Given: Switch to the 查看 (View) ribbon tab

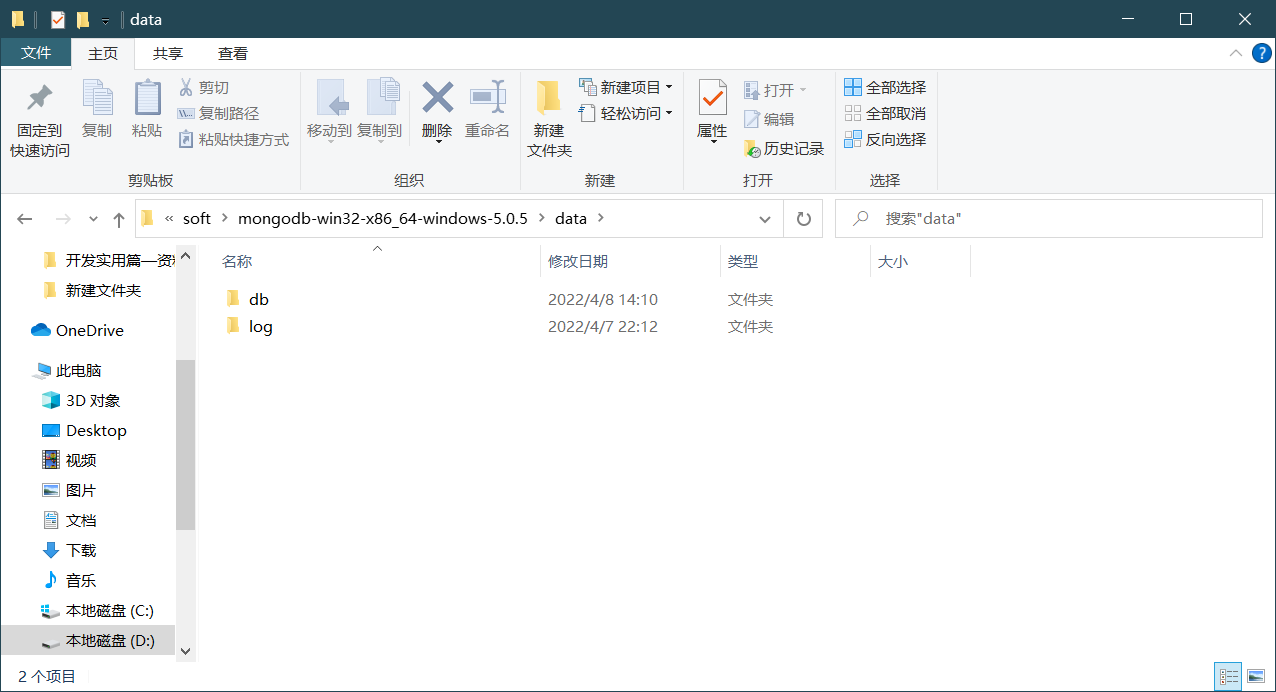Looking at the screenshot, I should tap(234, 53).
